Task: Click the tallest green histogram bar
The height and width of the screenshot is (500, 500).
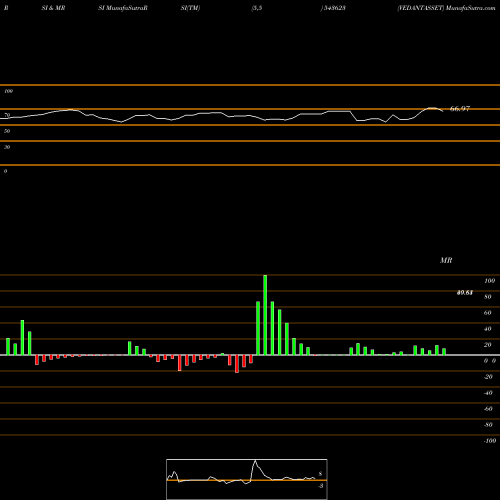Action: pyautogui.click(x=265, y=315)
